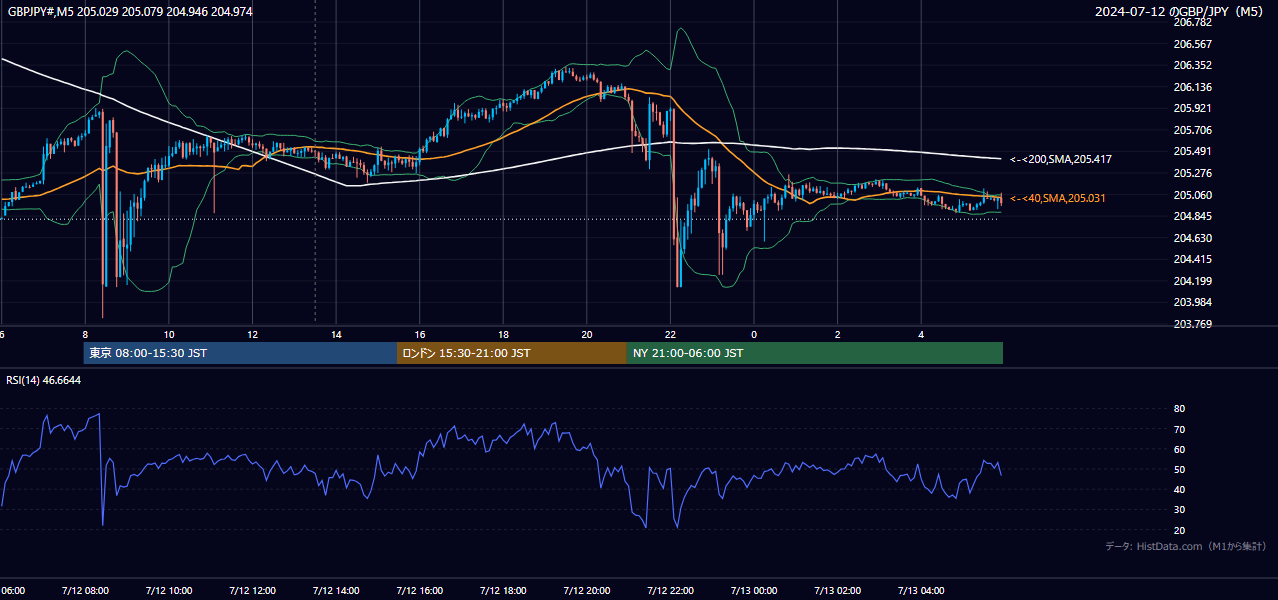The height and width of the screenshot is (600, 1278).
Task: Click price level 204.415 on the axis
Action: (x=1192, y=259)
